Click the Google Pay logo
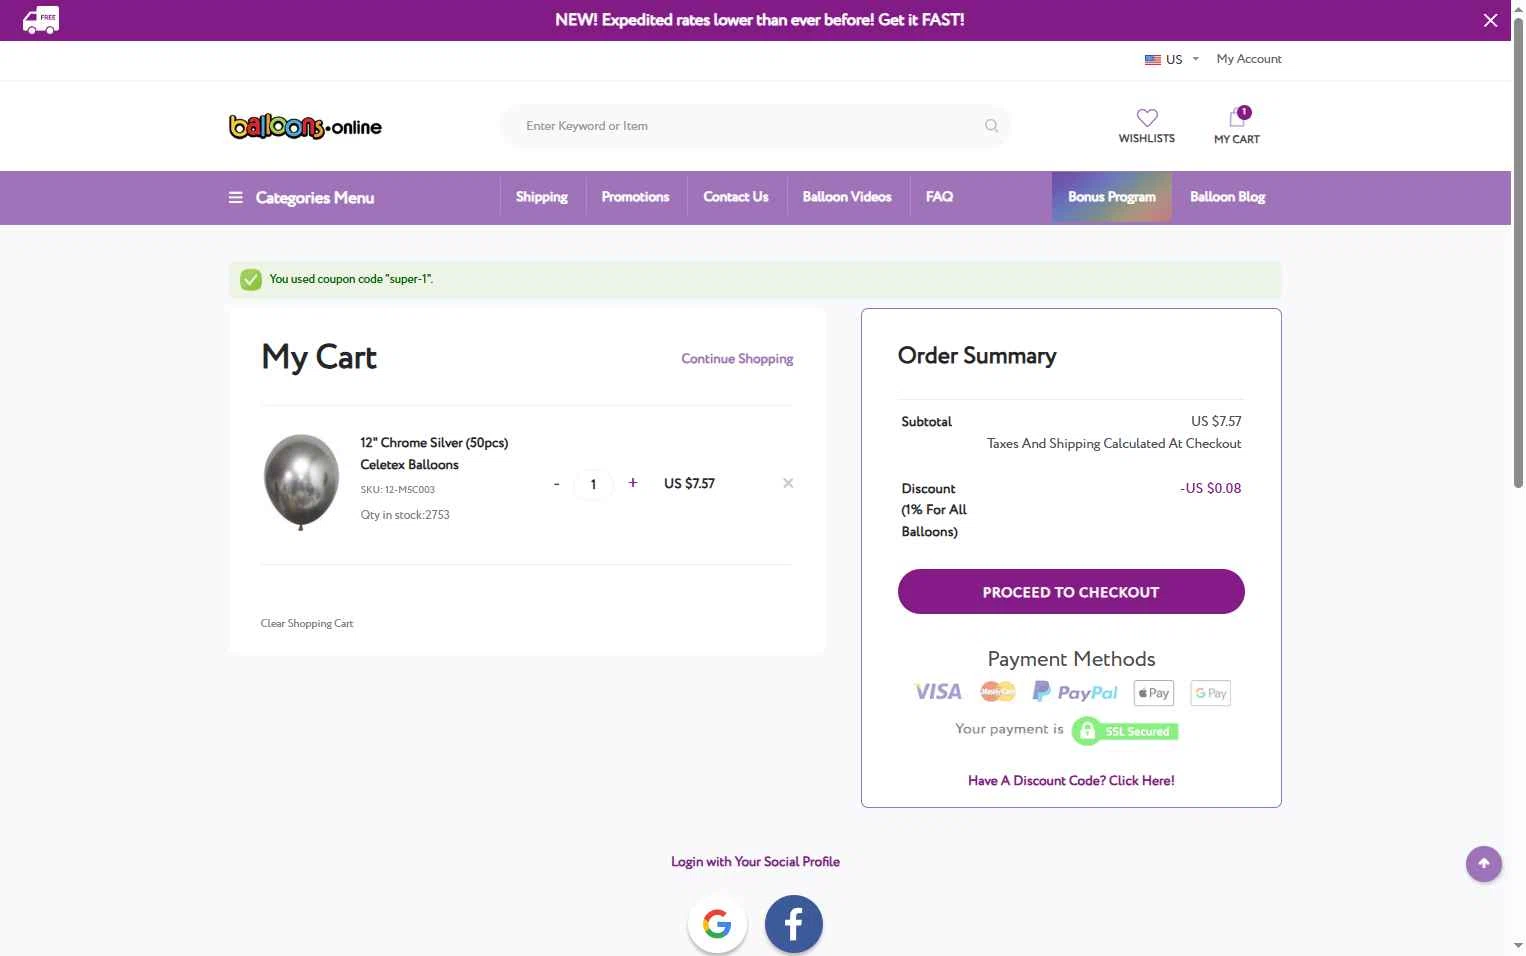 (x=1210, y=693)
